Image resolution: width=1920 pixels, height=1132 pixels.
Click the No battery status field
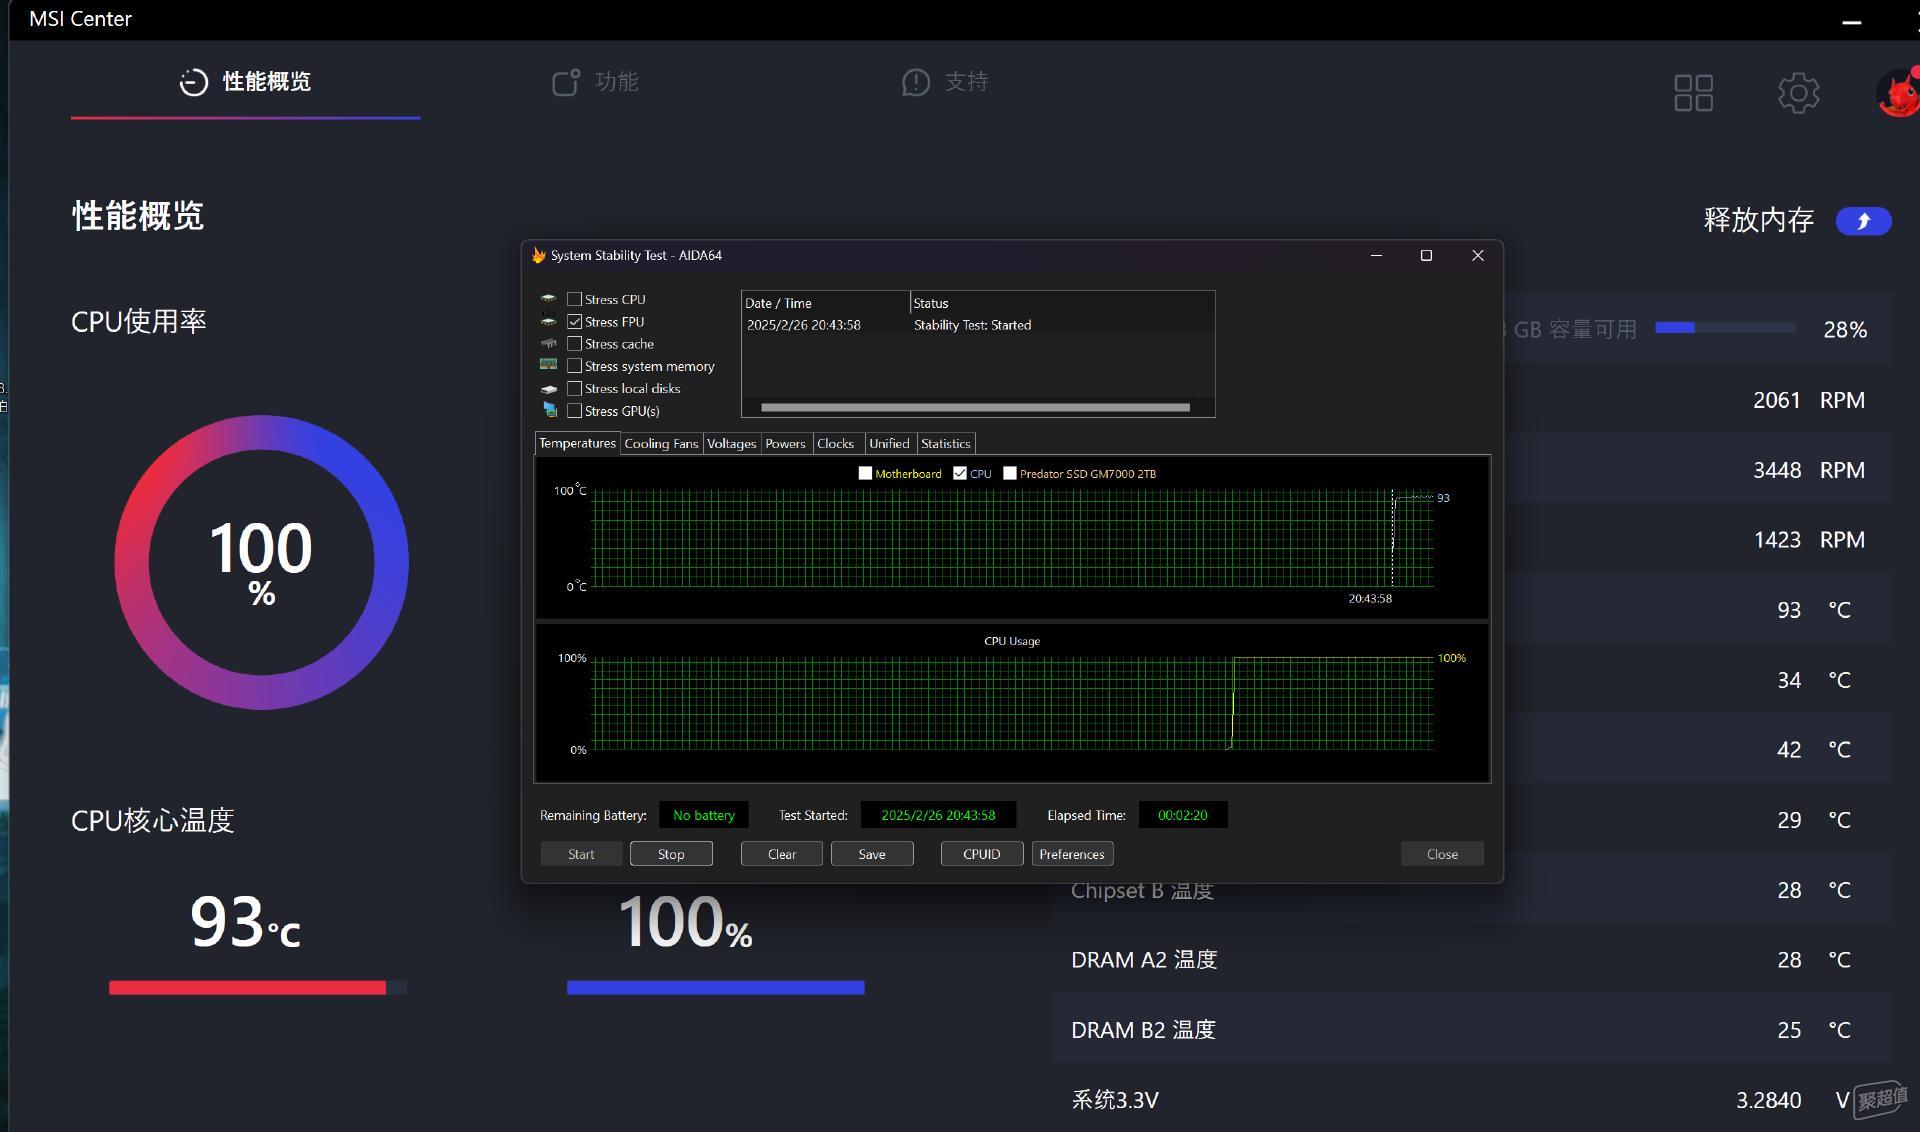(x=703, y=815)
